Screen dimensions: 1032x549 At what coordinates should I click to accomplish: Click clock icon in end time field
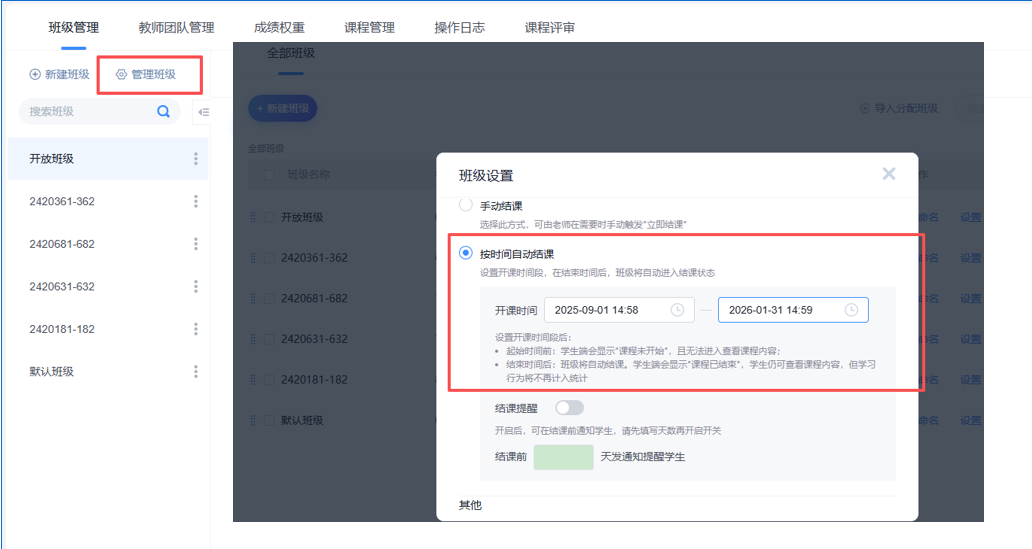click(x=851, y=310)
